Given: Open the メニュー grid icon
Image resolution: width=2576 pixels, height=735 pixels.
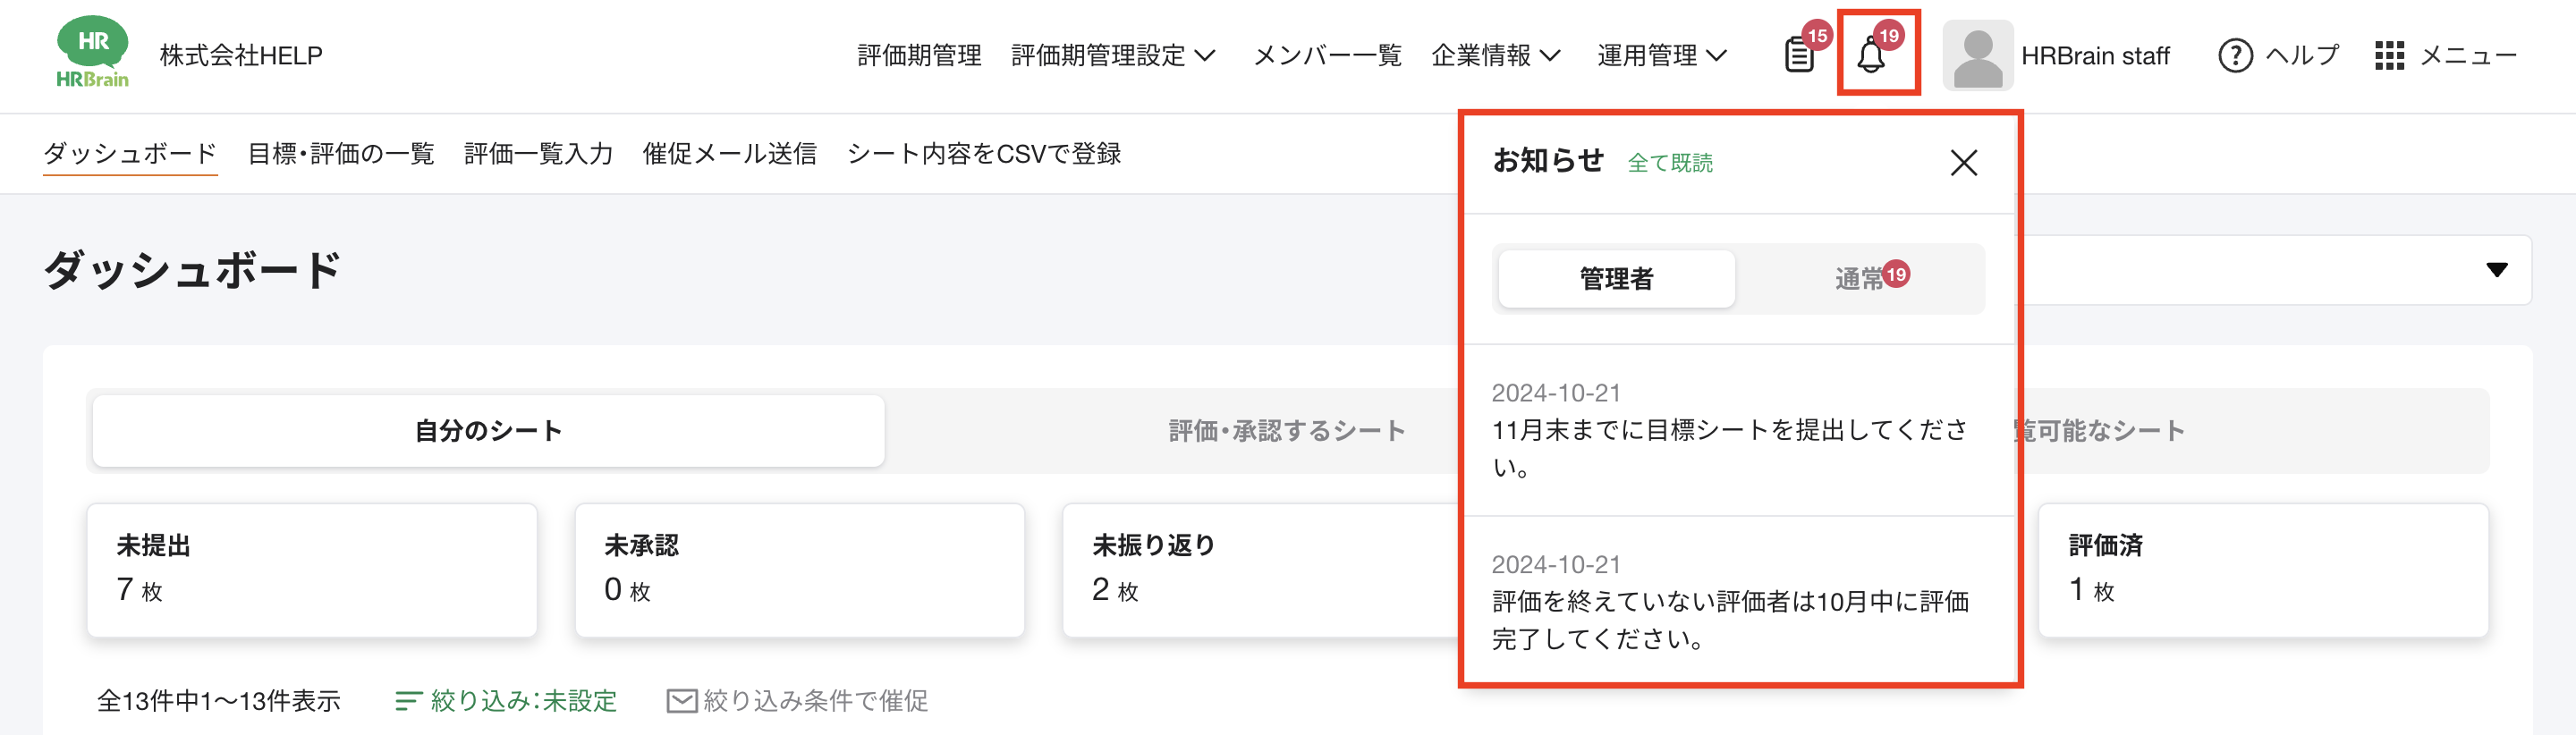Looking at the screenshot, I should click(2389, 55).
